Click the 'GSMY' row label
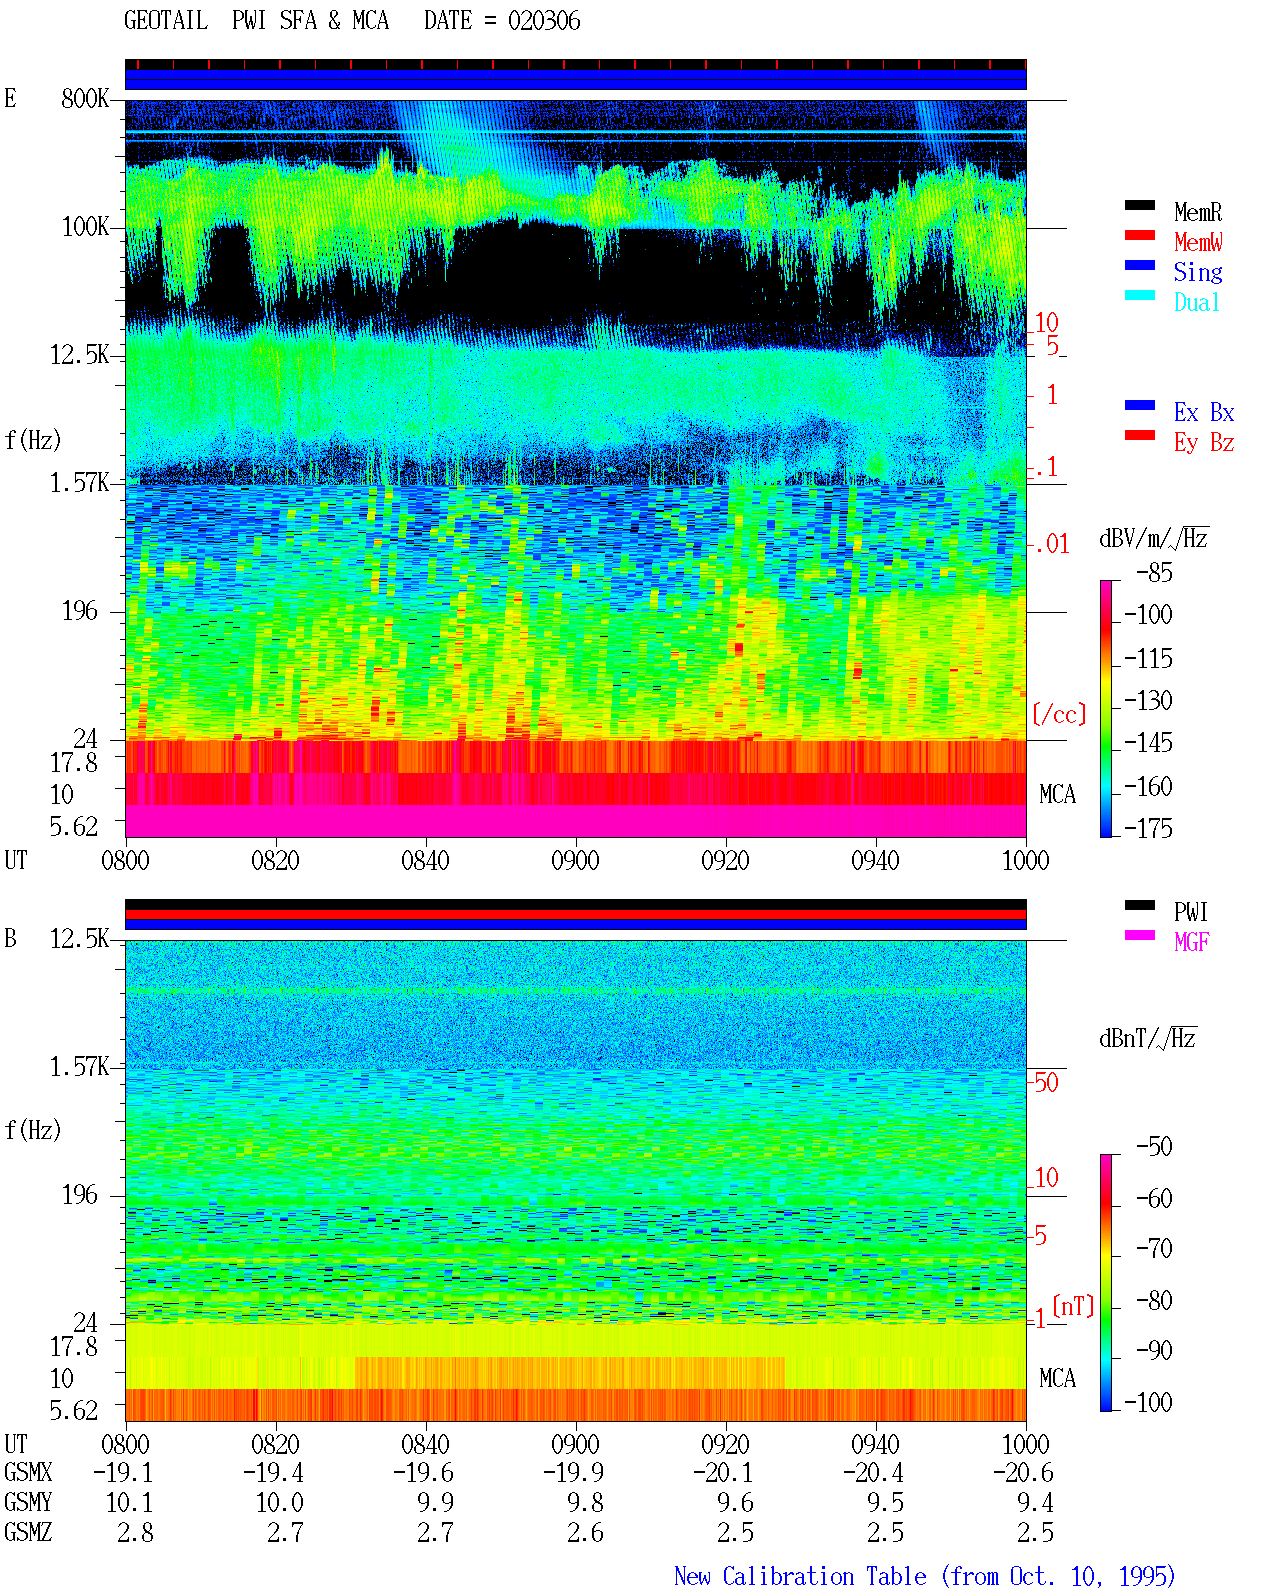The image size is (1280, 1593). 28,1503
